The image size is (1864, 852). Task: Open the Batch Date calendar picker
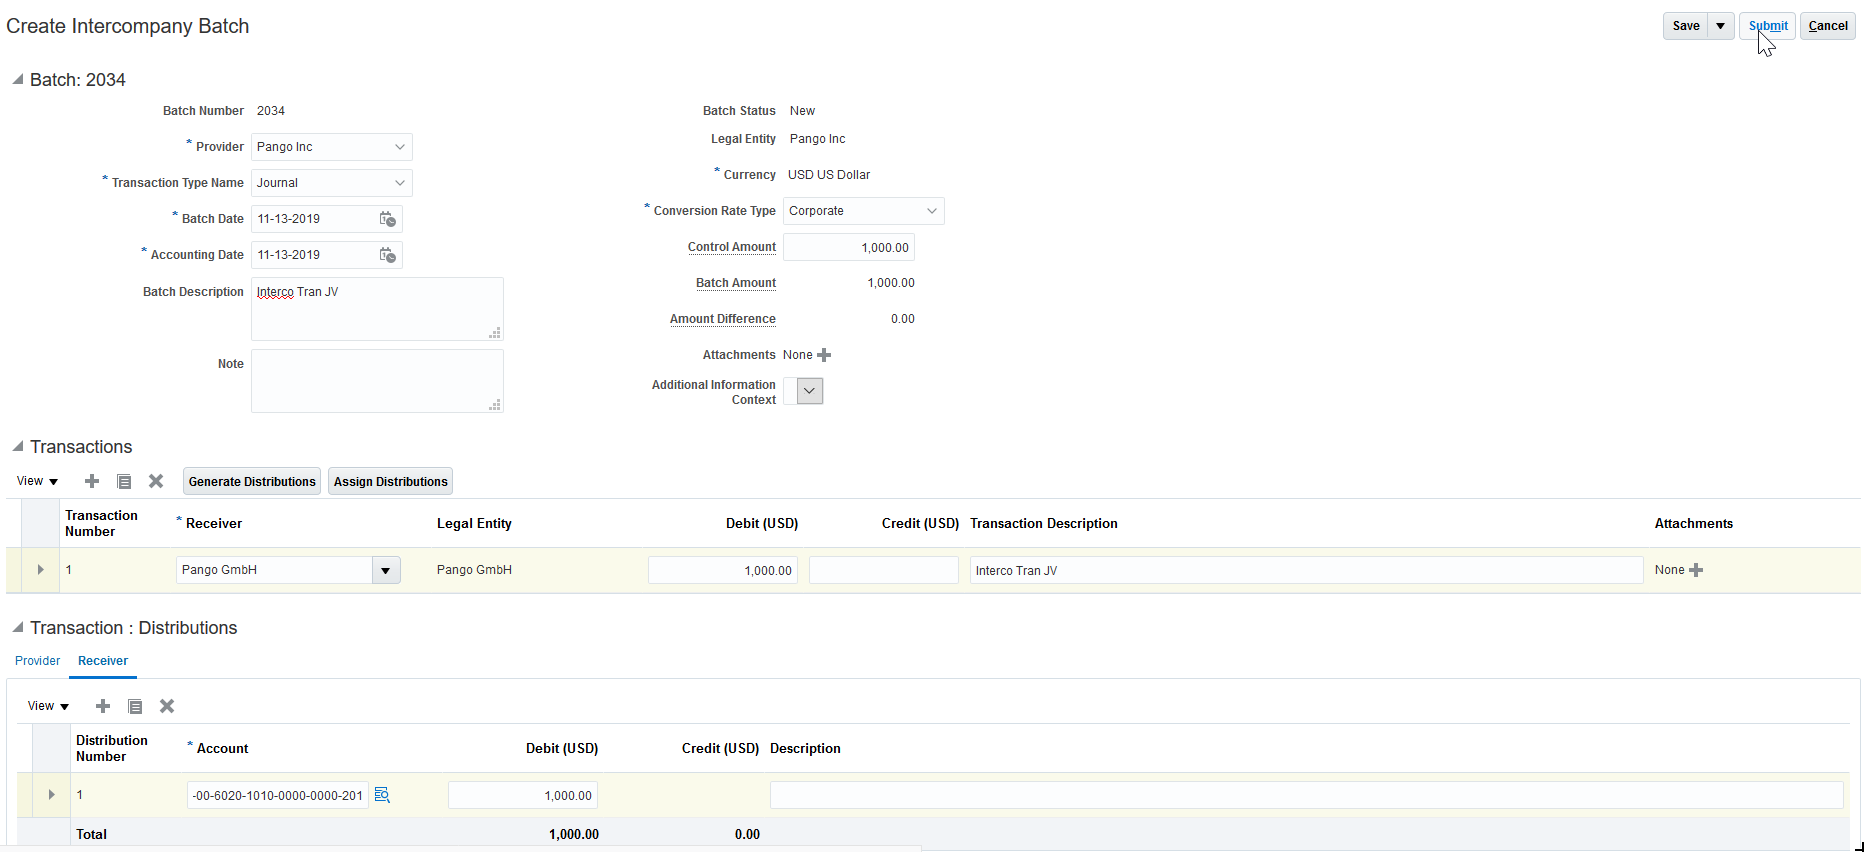pos(388,219)
